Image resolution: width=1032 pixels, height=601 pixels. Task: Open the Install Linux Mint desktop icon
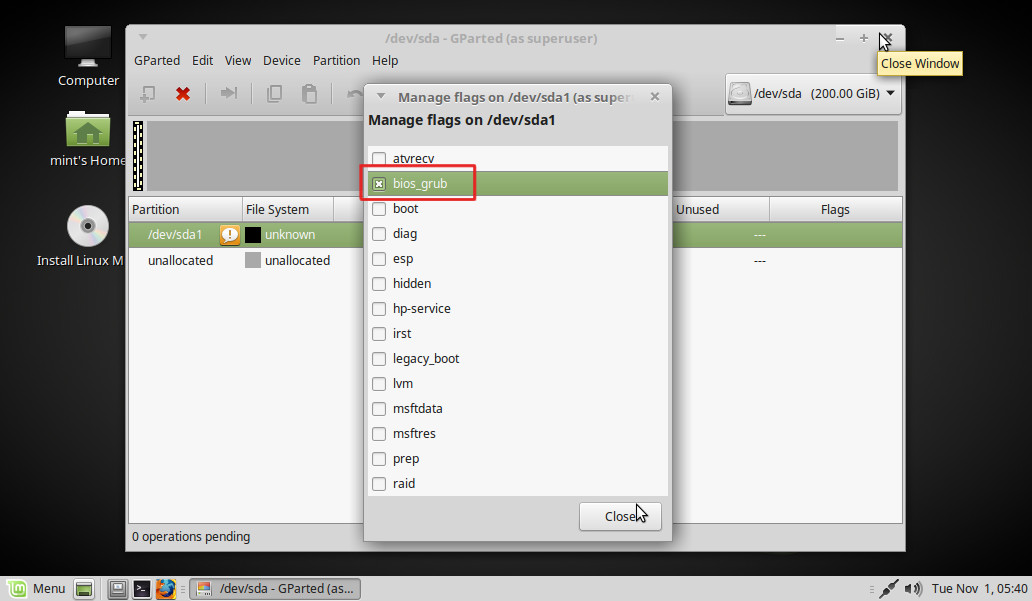[88, 227]
